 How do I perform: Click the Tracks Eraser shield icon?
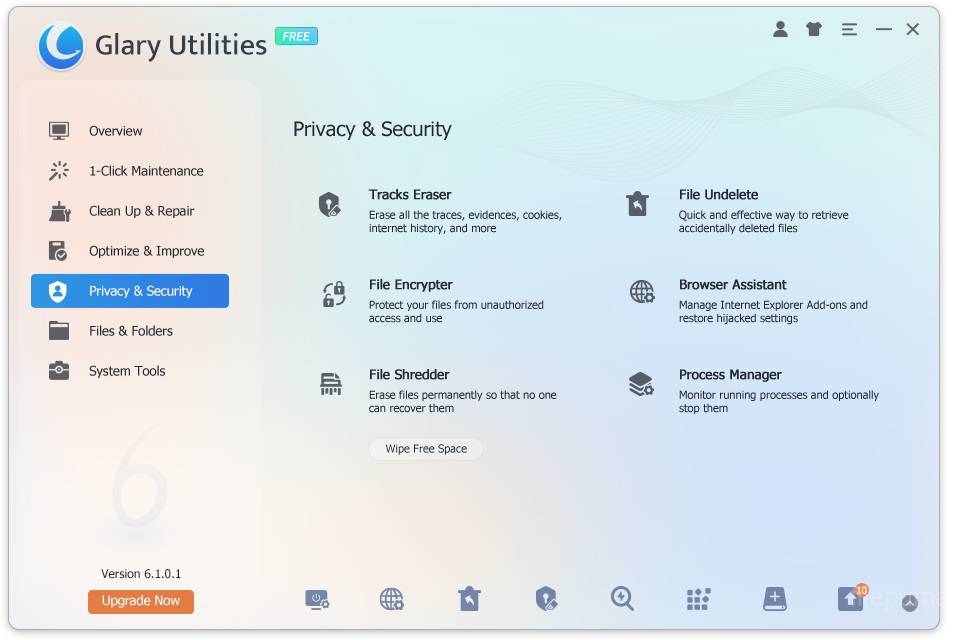coord(329,205)
